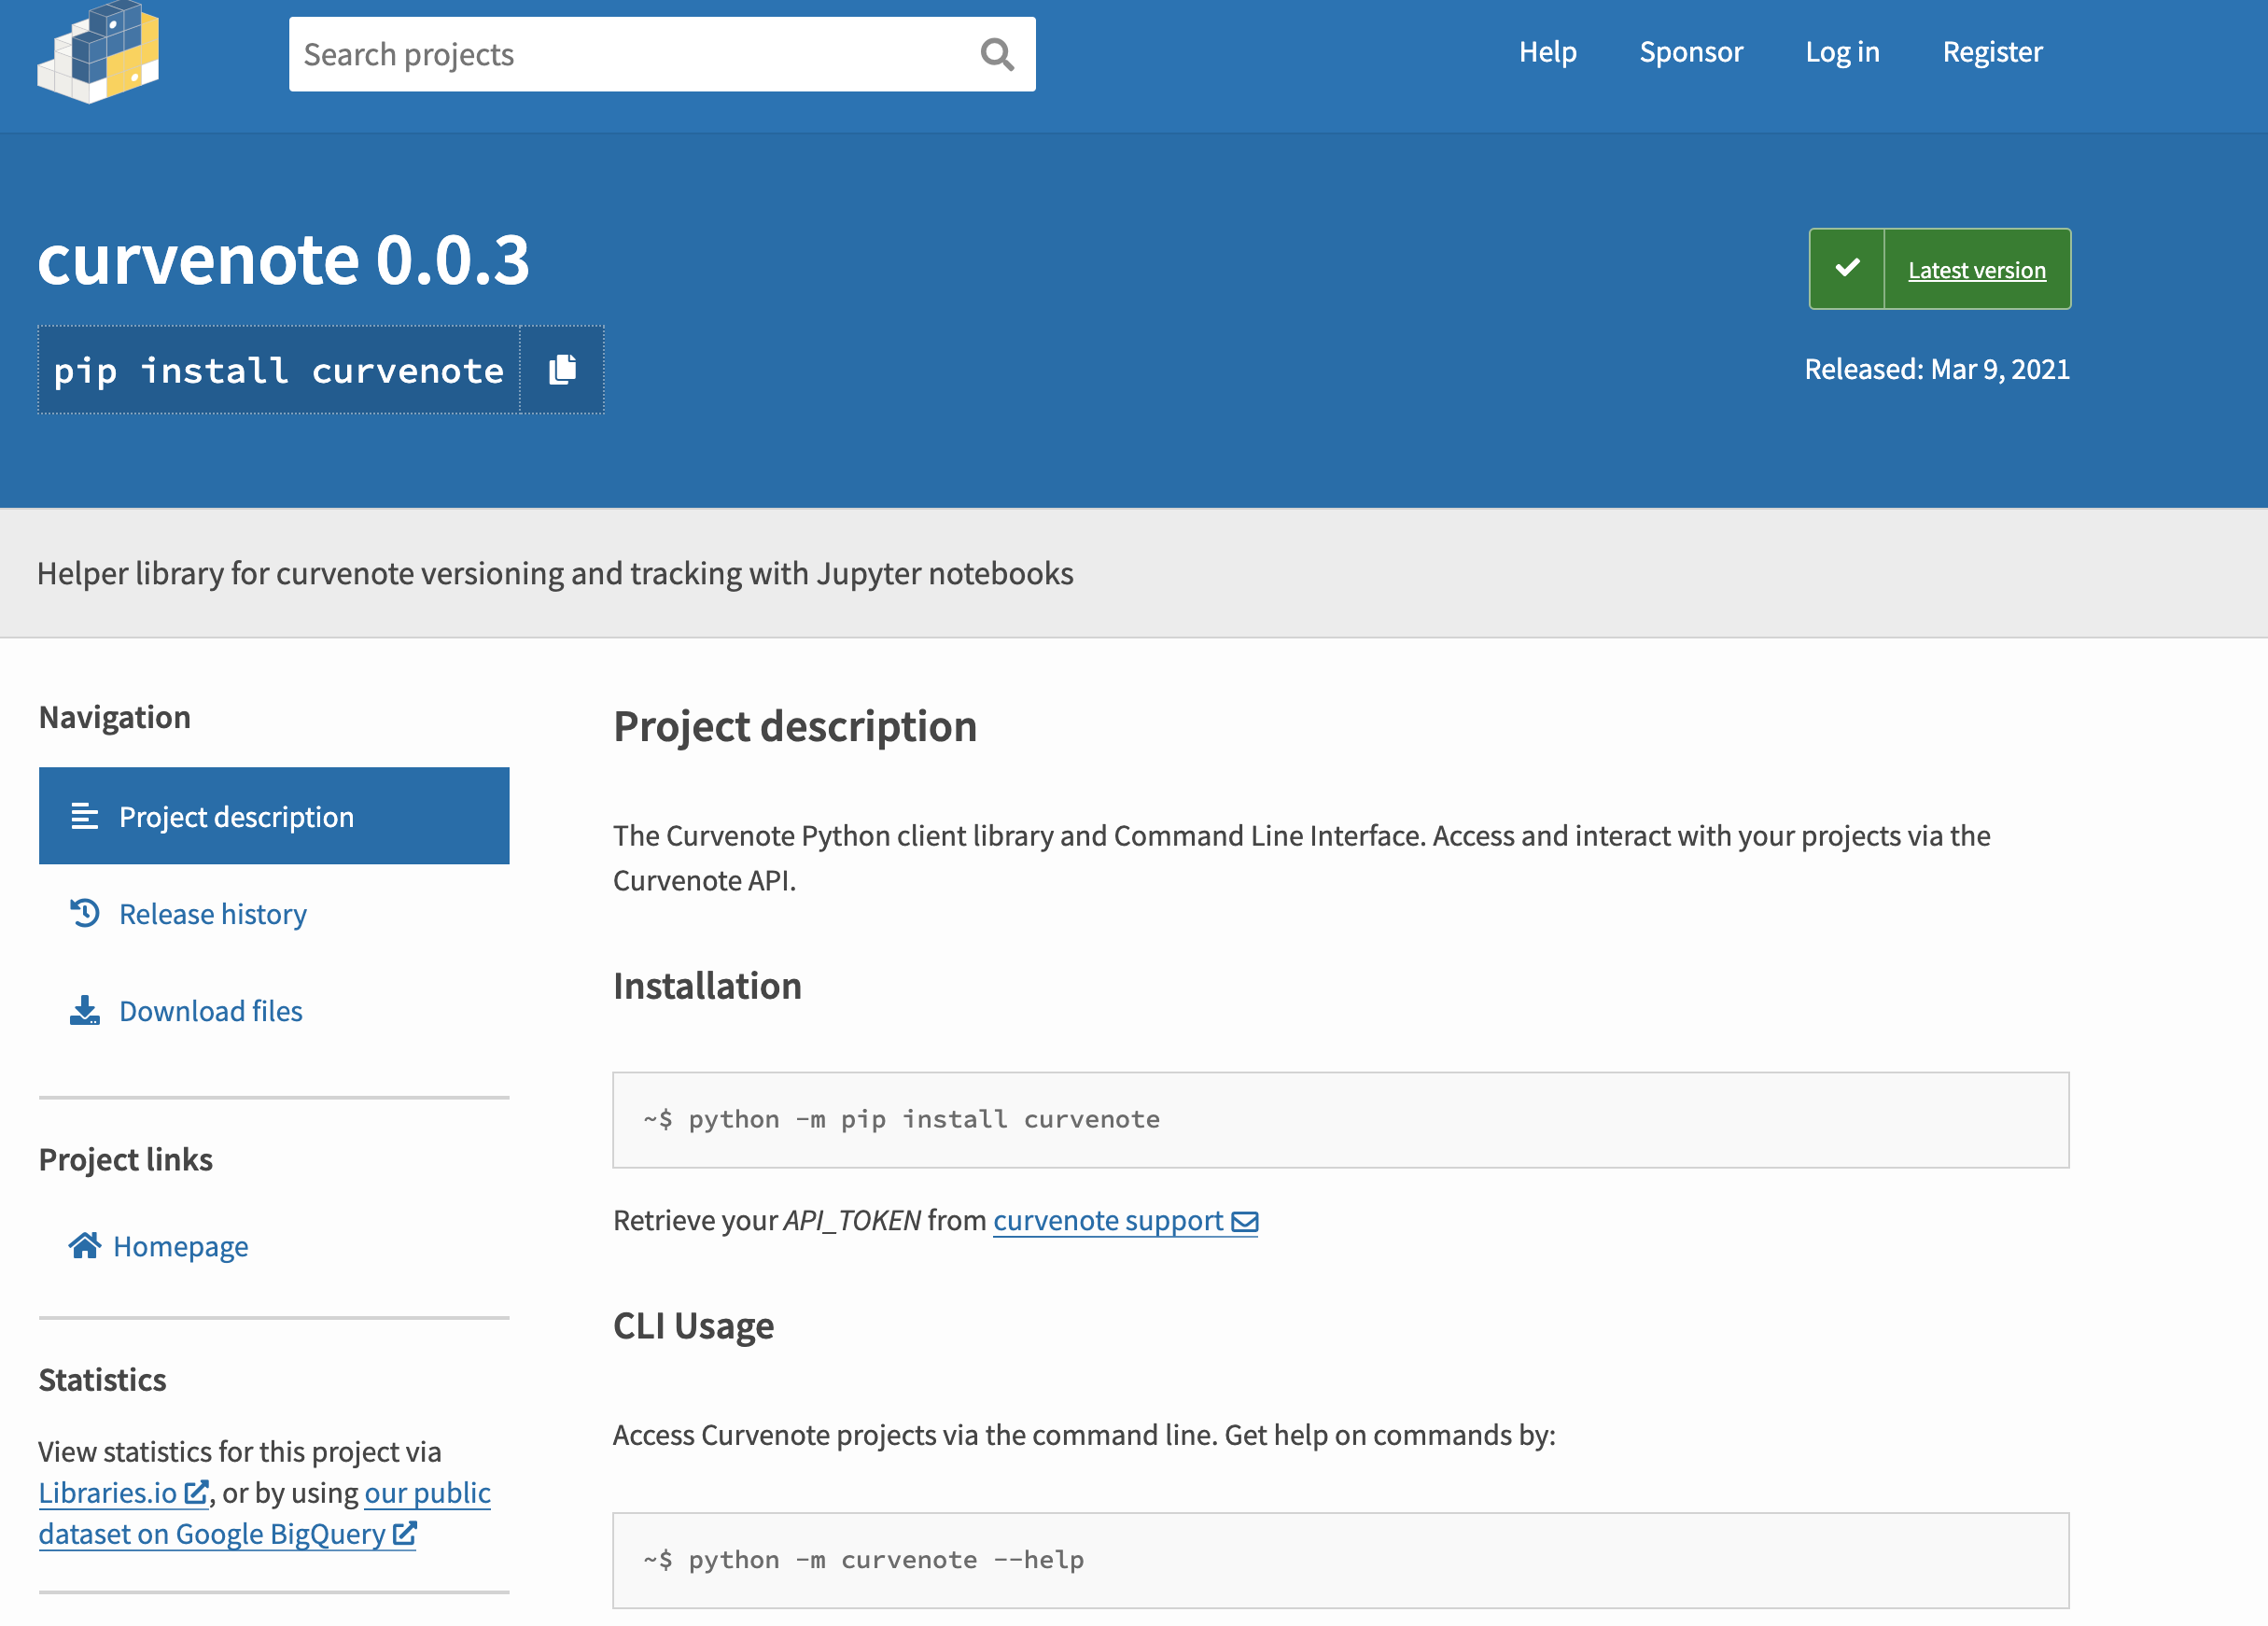
Task: Click the Release history clock icon
Action: (x=85, y=913)
